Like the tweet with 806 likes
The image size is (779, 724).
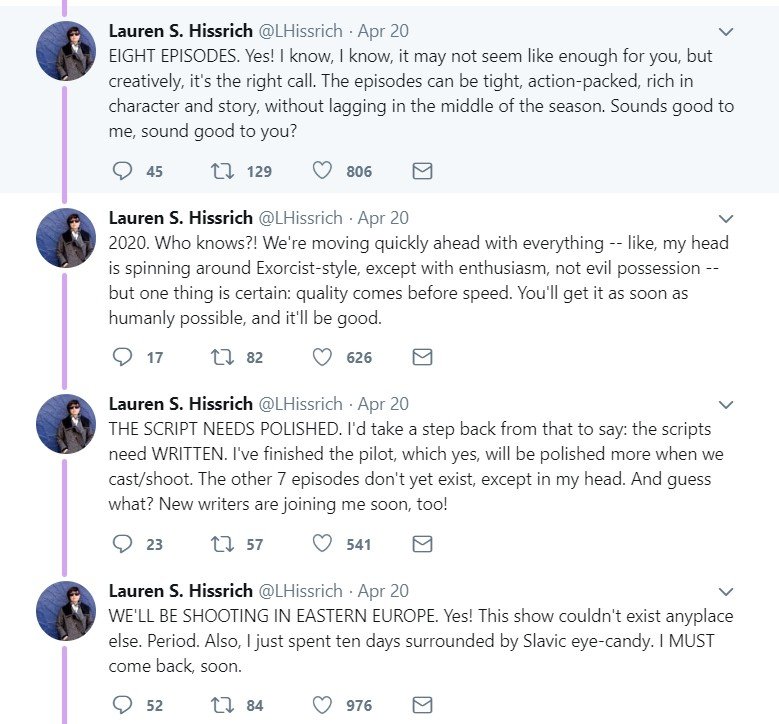(322, 170)
